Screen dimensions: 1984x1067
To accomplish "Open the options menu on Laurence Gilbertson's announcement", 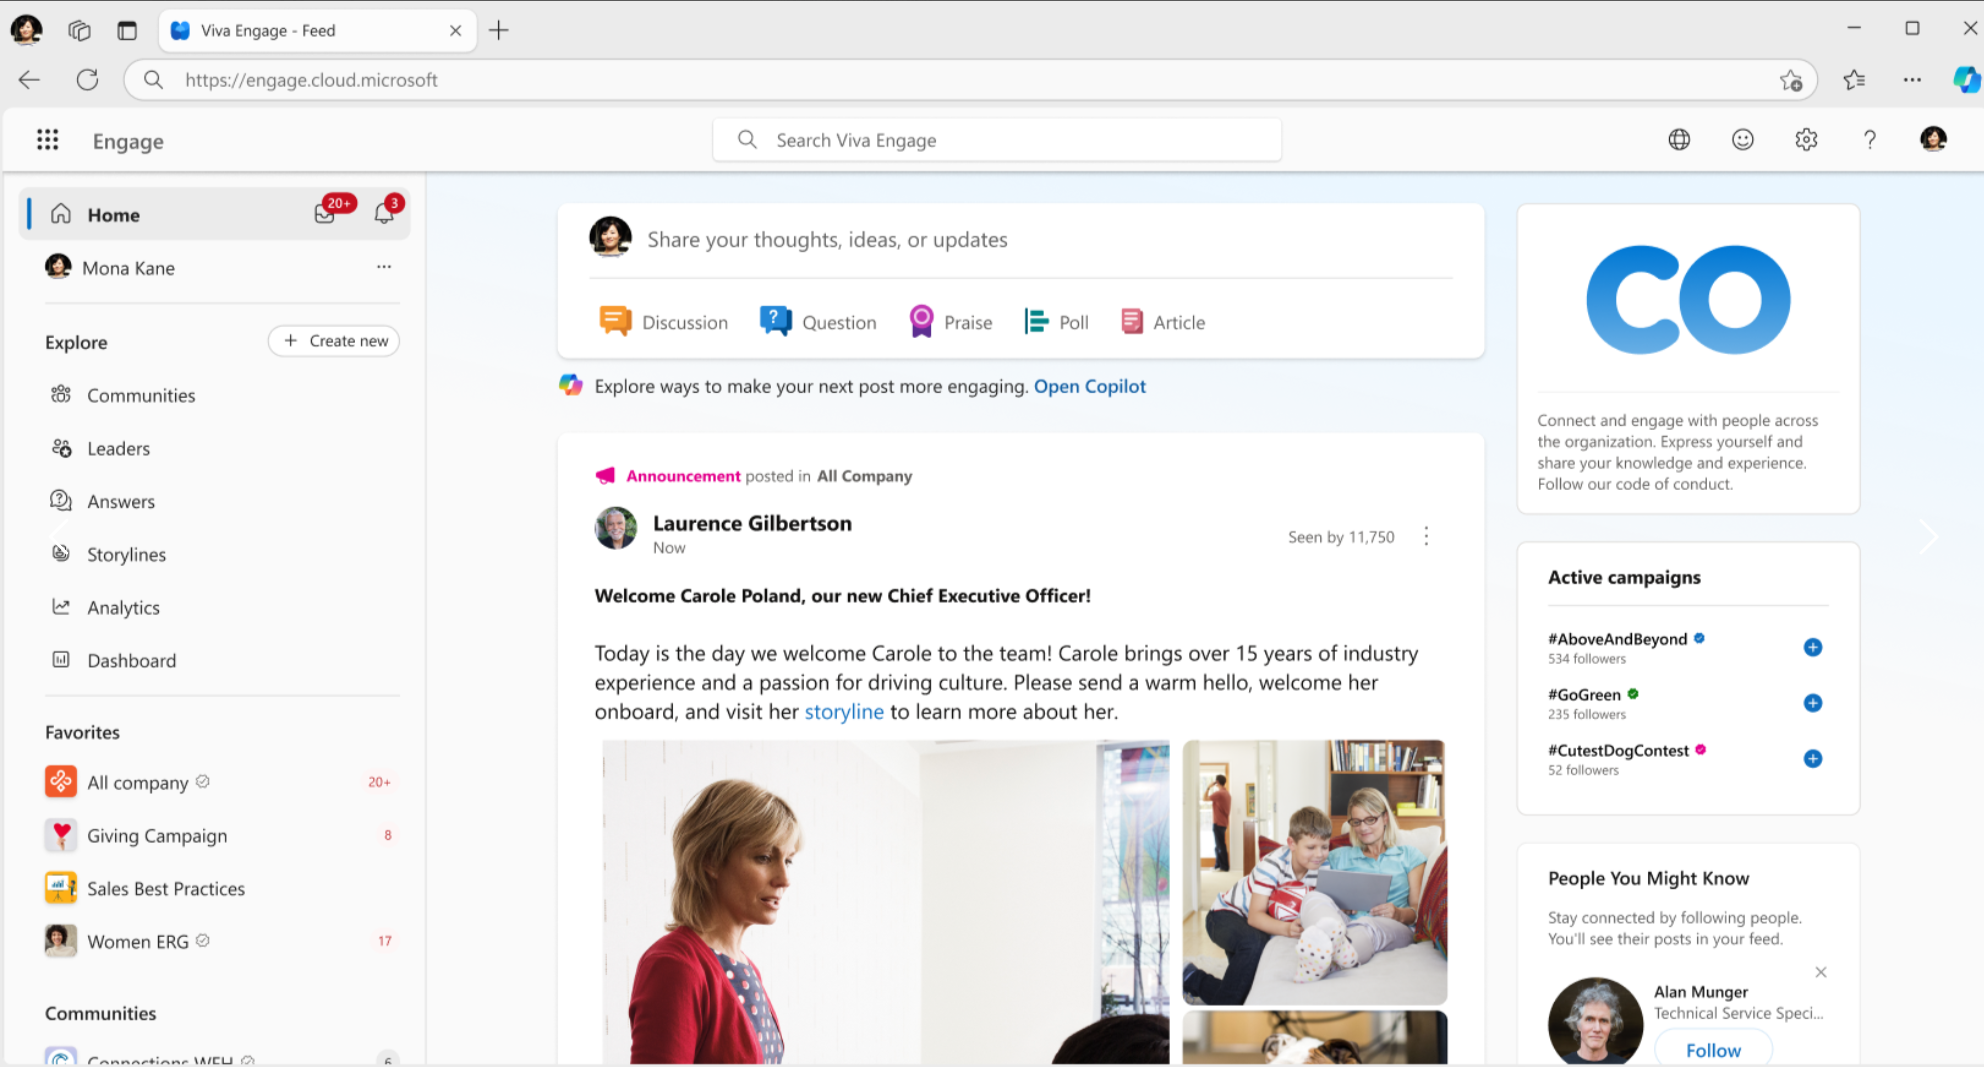I will tap(1426, 536).
